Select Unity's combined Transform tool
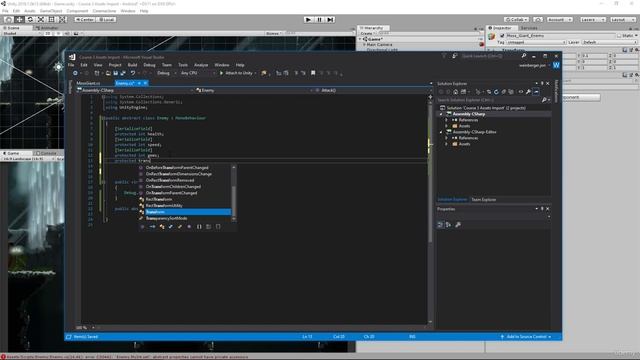 pyautogui.click(x=62, y=19)
